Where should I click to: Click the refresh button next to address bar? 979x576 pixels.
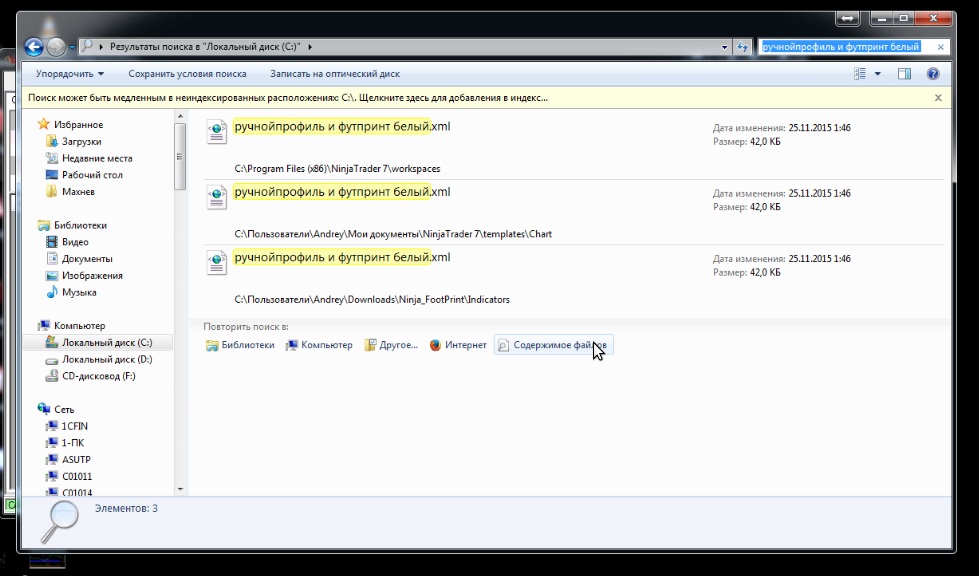tap(742, 47)
